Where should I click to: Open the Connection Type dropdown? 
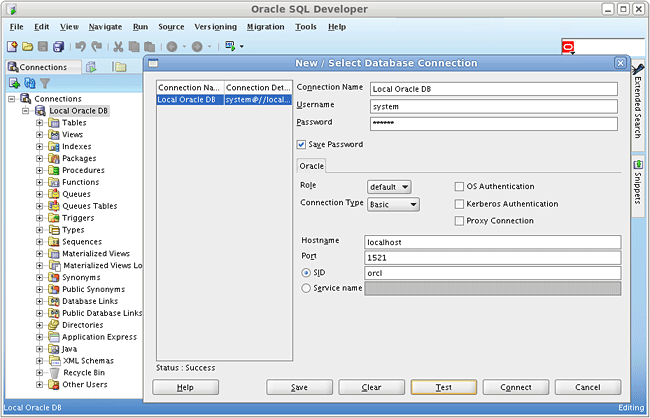click(393, 204)
